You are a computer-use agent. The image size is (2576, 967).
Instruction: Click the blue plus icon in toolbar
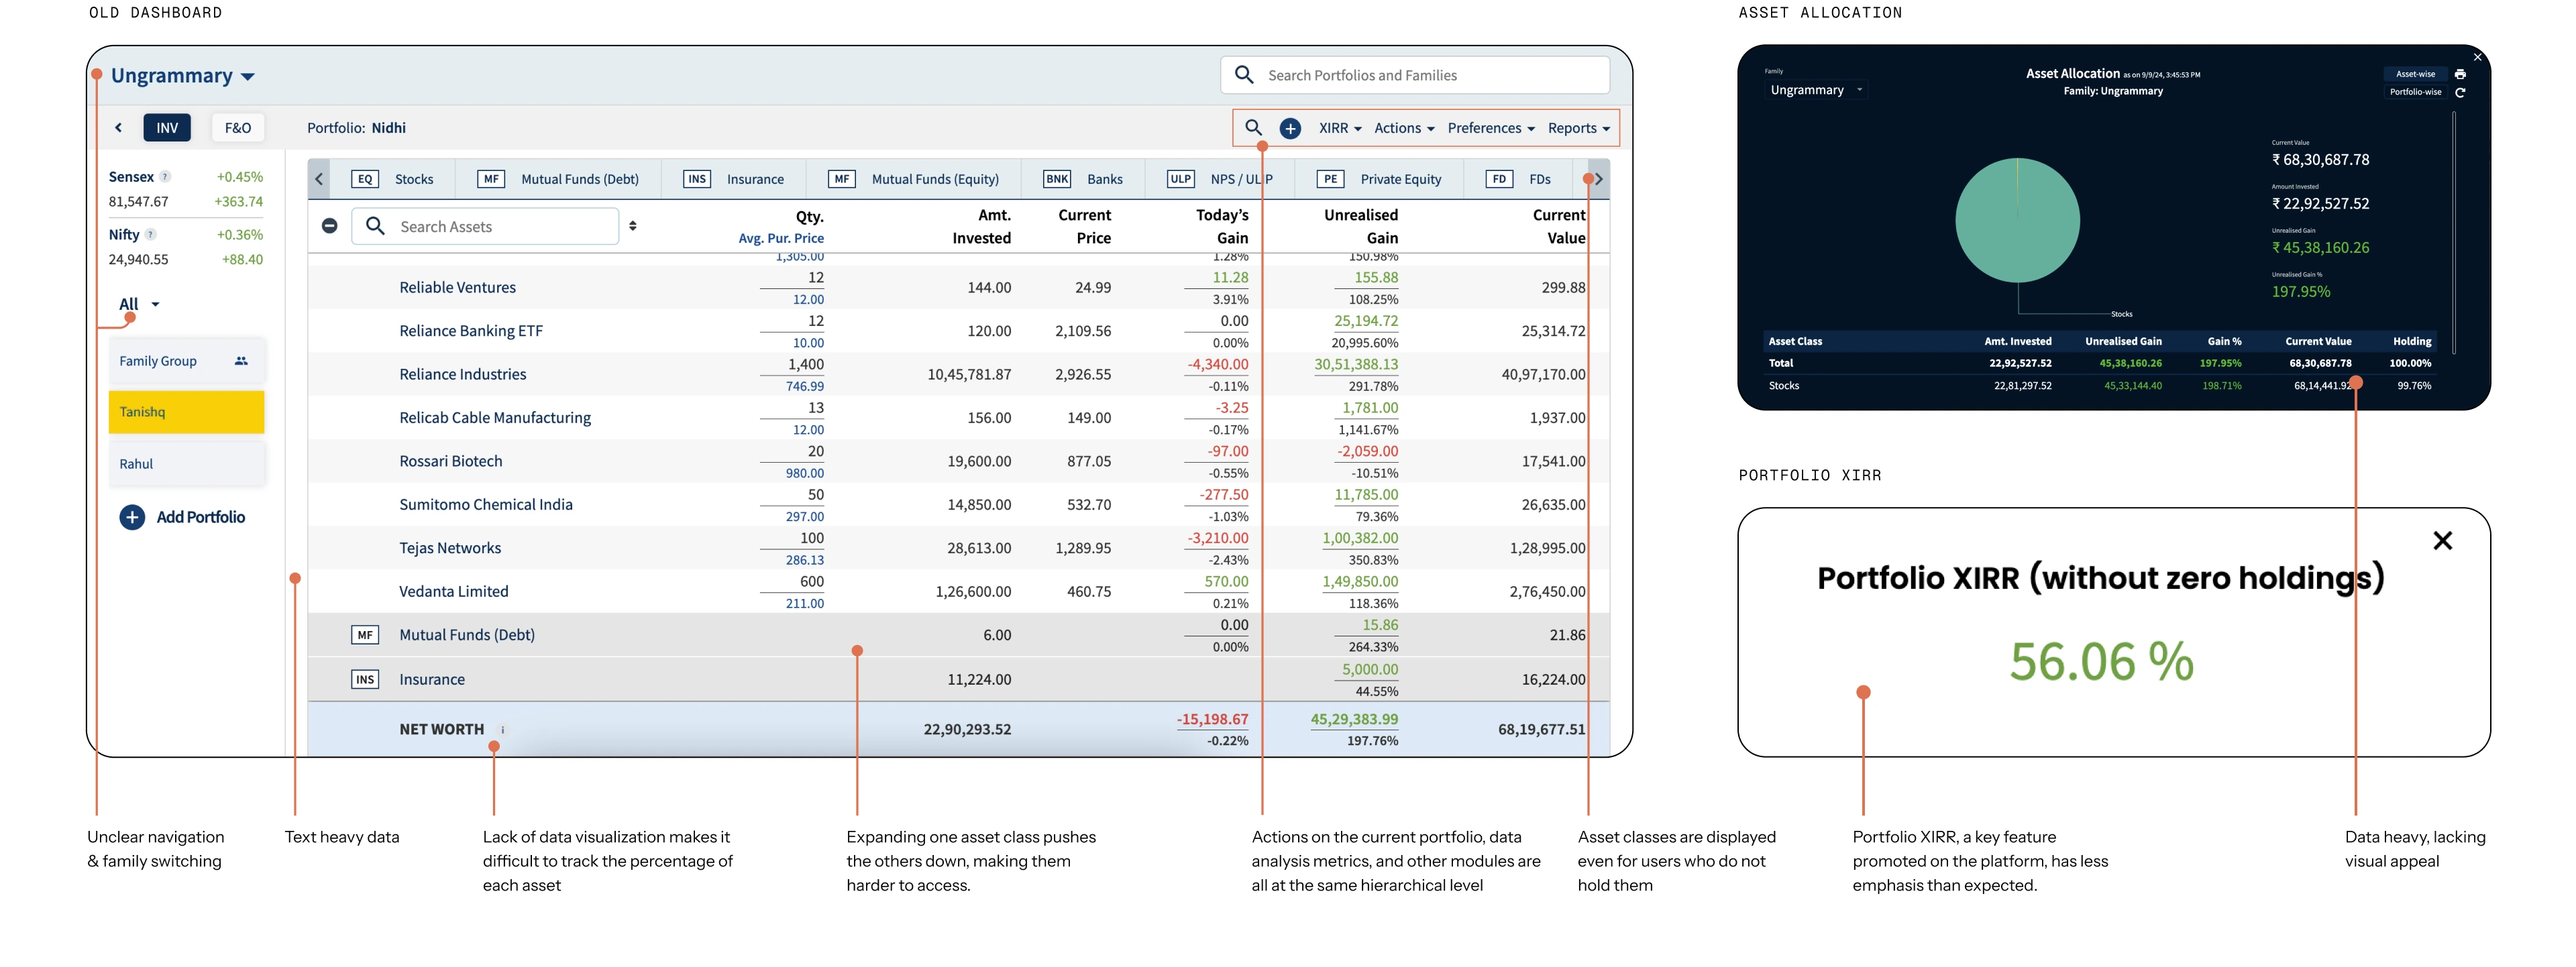(1290, 128)
